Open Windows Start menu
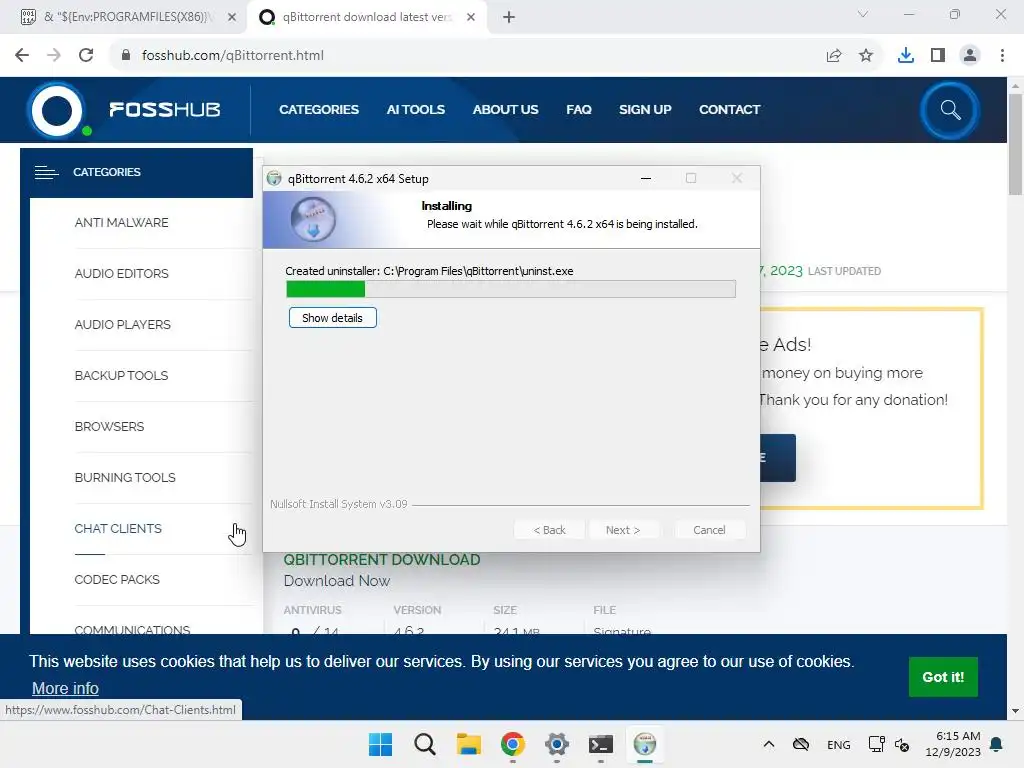Image resolution: width=1024 pixels, height=768 pixels. coord(380,744)
